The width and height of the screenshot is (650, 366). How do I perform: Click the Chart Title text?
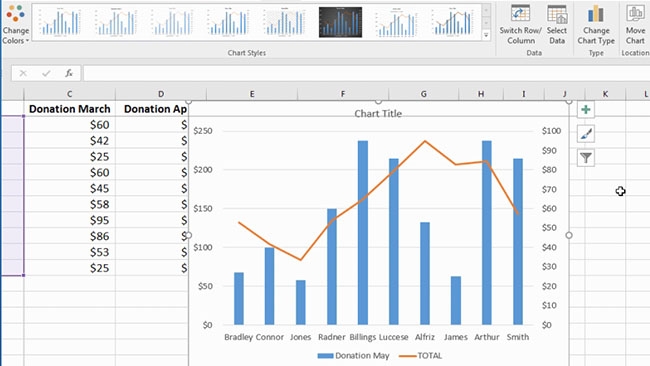378,114
